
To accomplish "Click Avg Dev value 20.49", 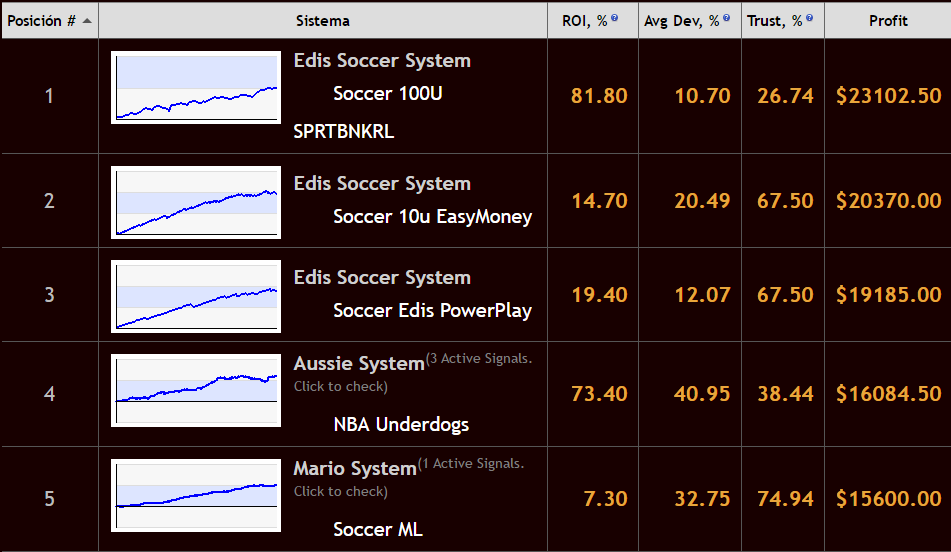I will [702, 201].
